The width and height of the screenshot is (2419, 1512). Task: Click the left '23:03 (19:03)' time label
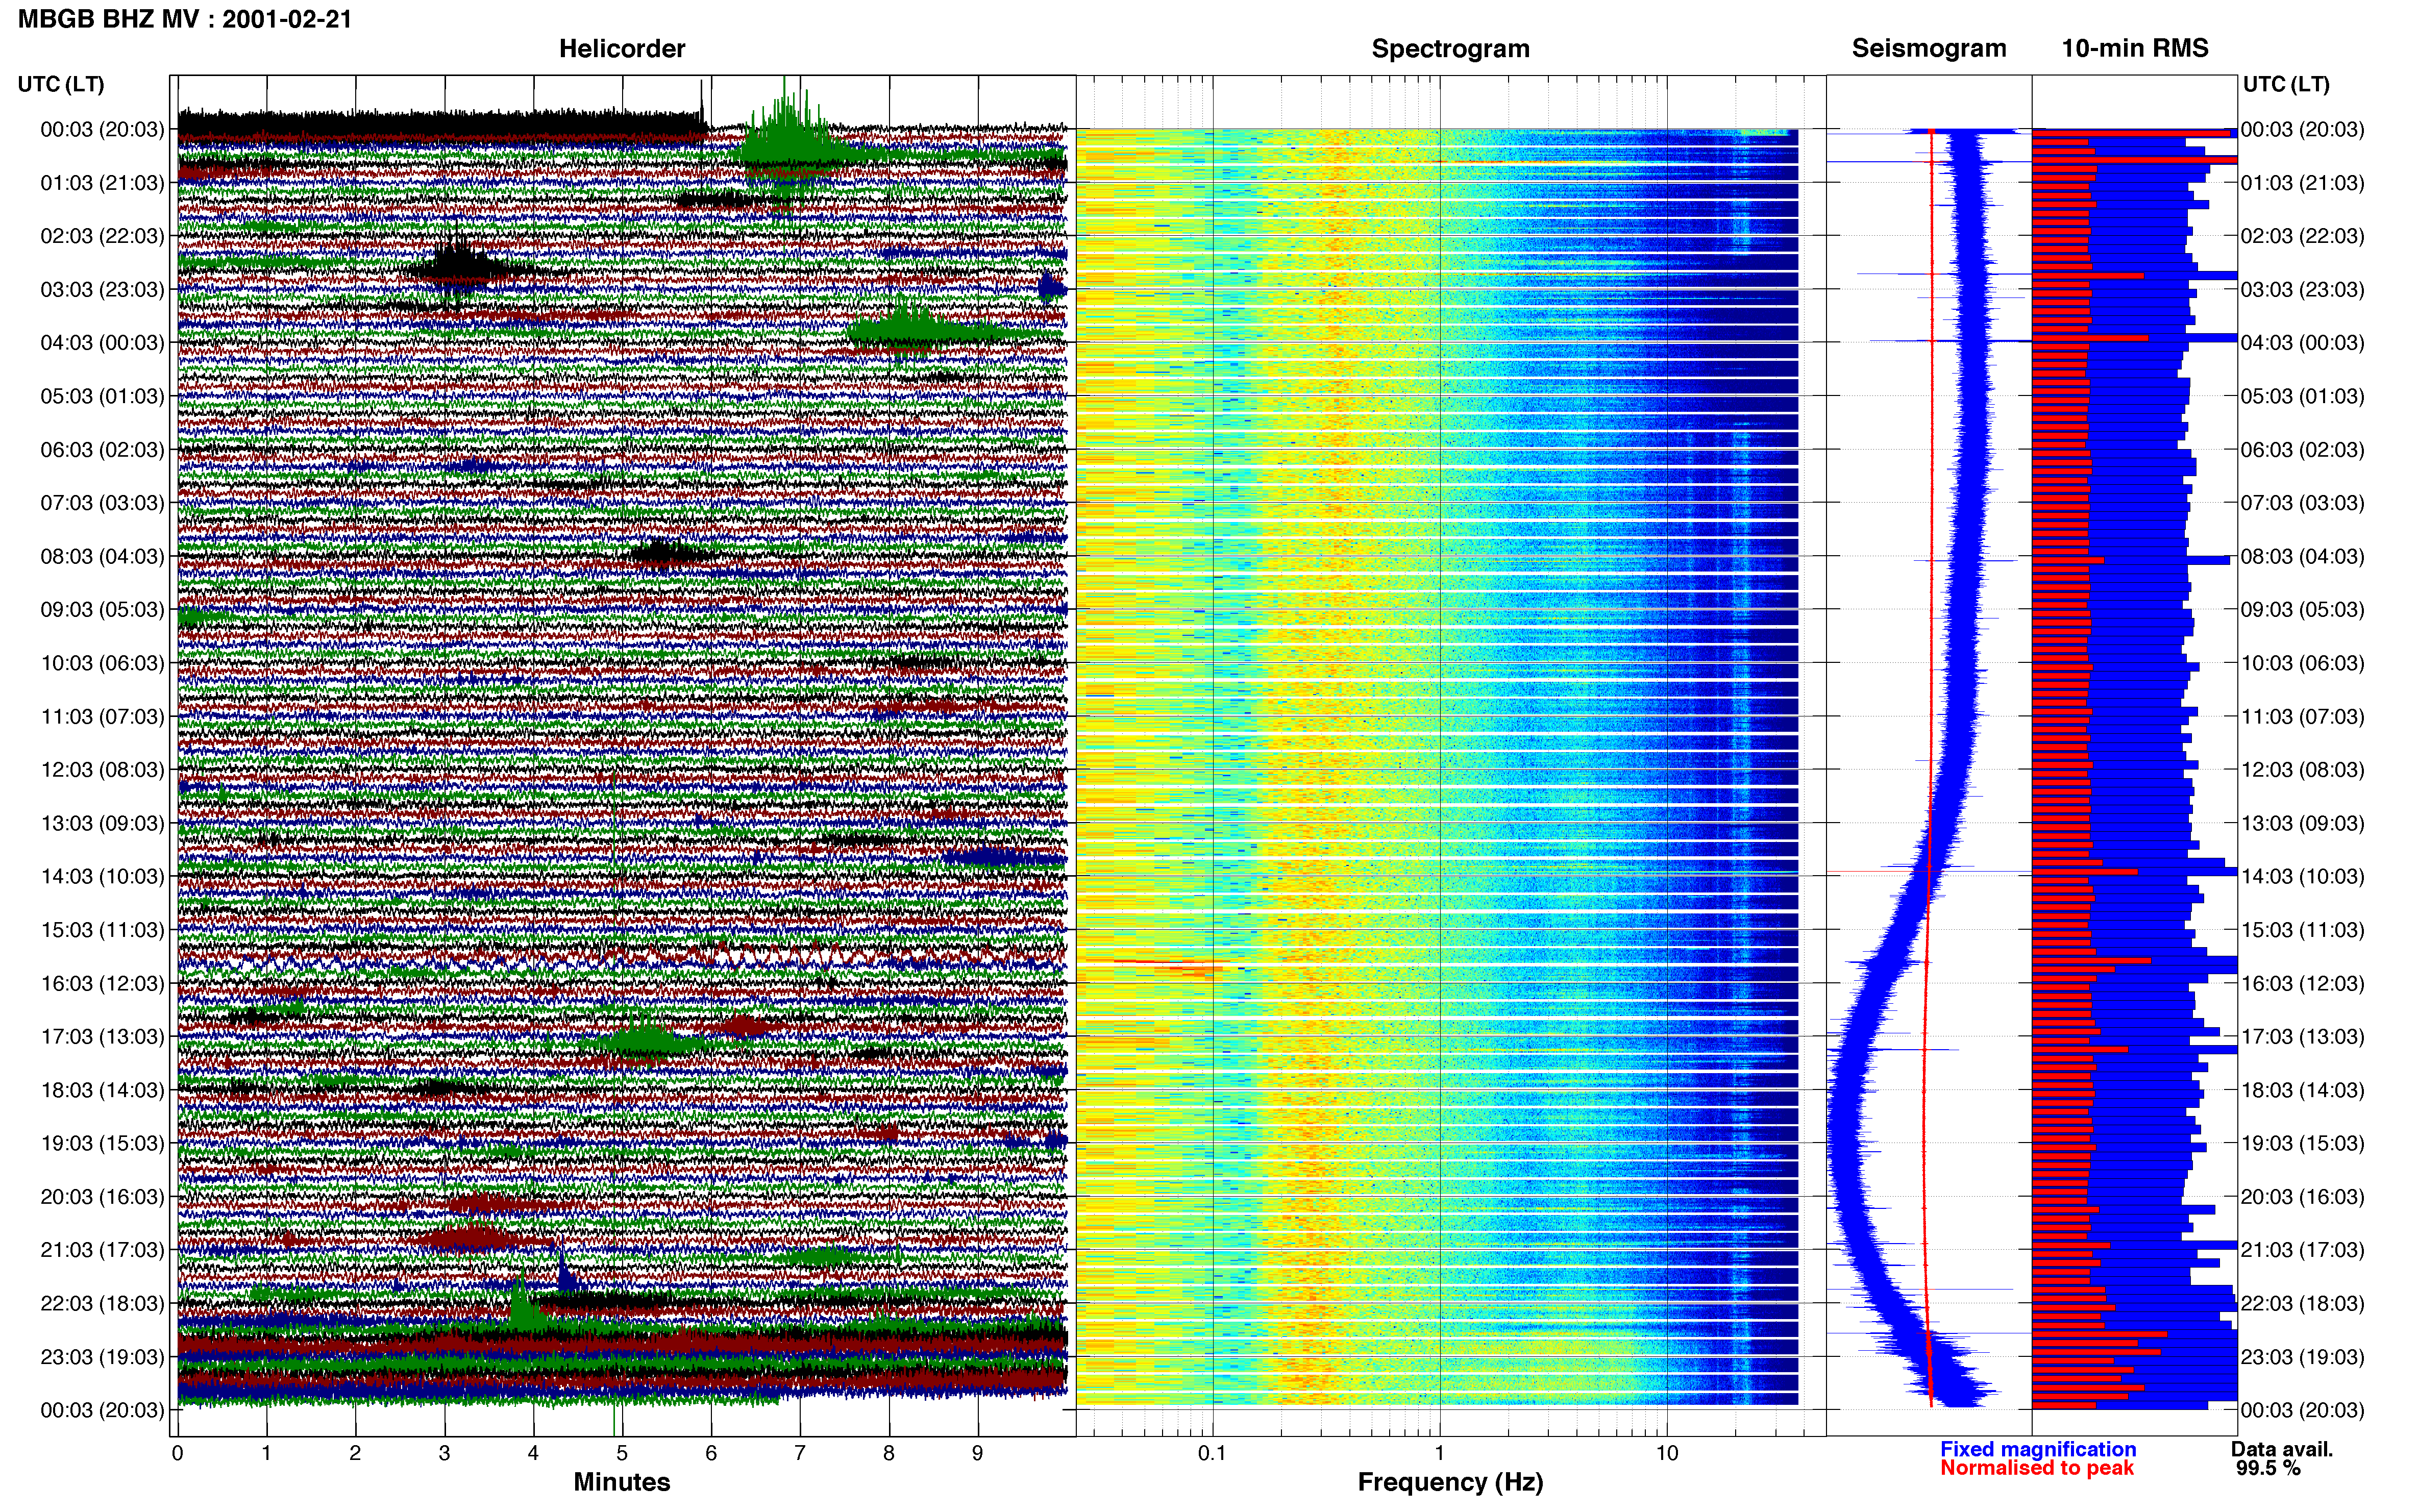(x=102, y=1357)
